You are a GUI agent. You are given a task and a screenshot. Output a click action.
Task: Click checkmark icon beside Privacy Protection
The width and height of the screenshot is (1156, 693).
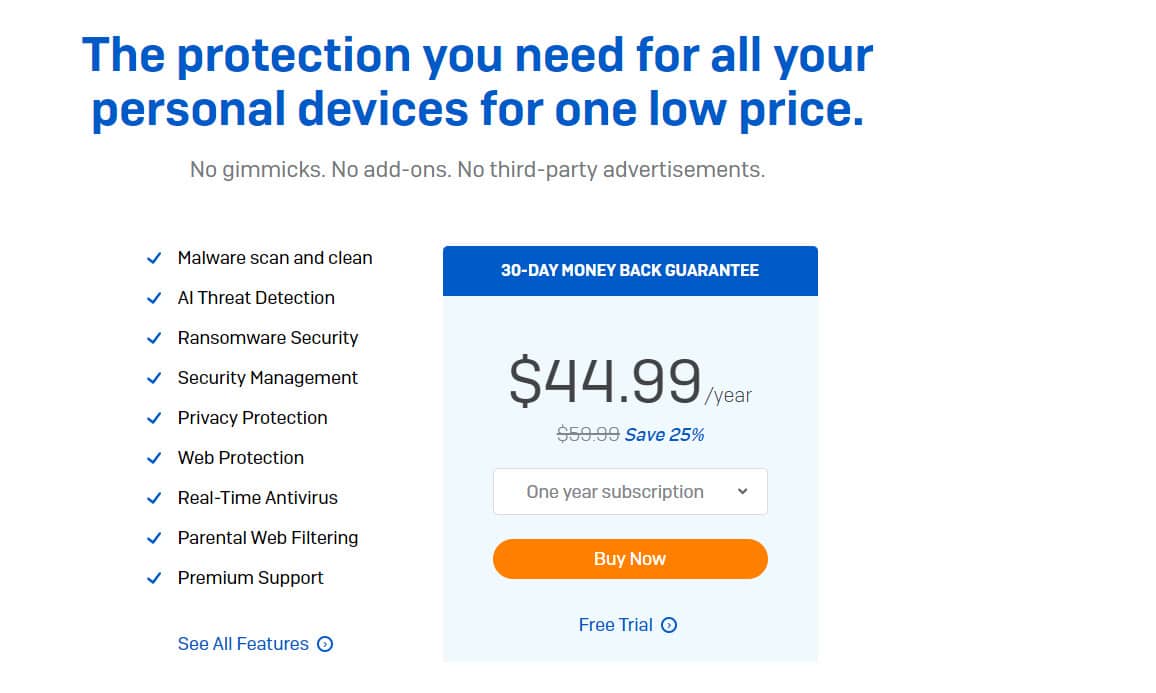click(154, 418)
